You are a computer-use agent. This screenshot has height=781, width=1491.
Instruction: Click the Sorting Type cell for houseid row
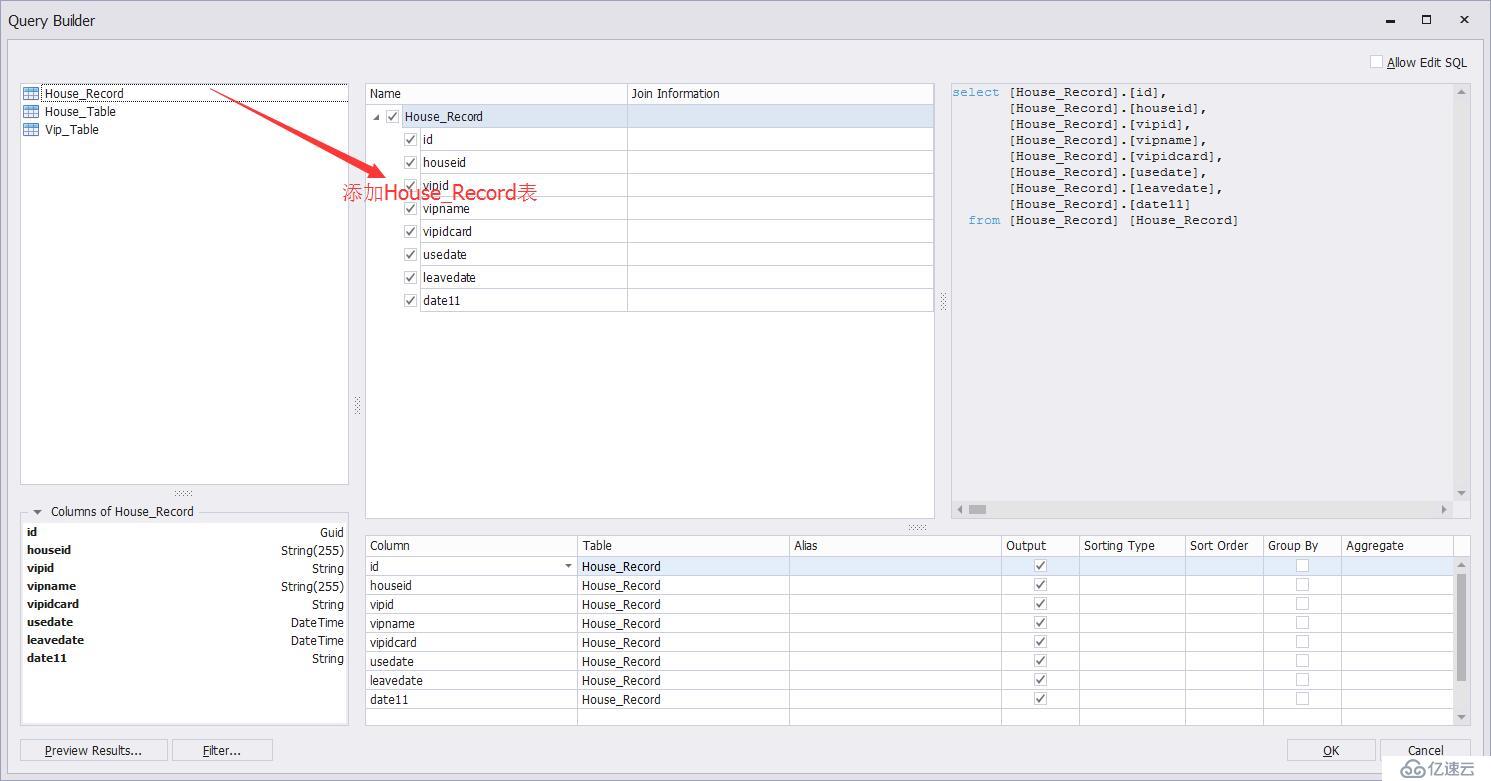(x=1132, y=585)
